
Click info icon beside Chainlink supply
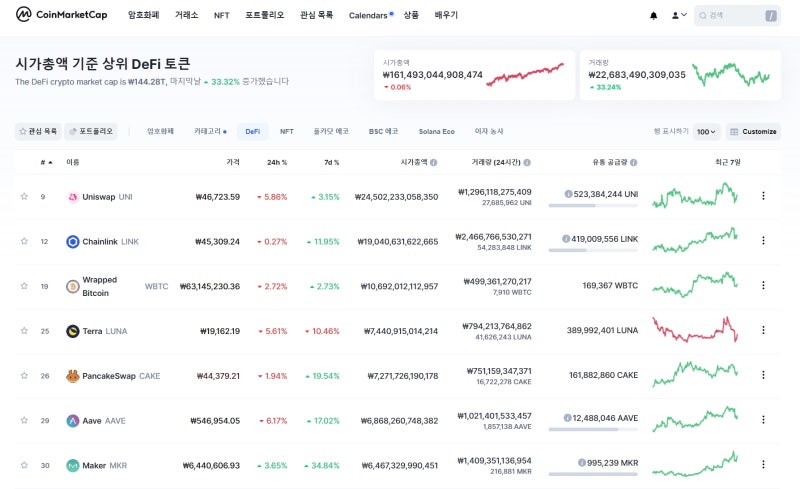[x=566, y=238]
